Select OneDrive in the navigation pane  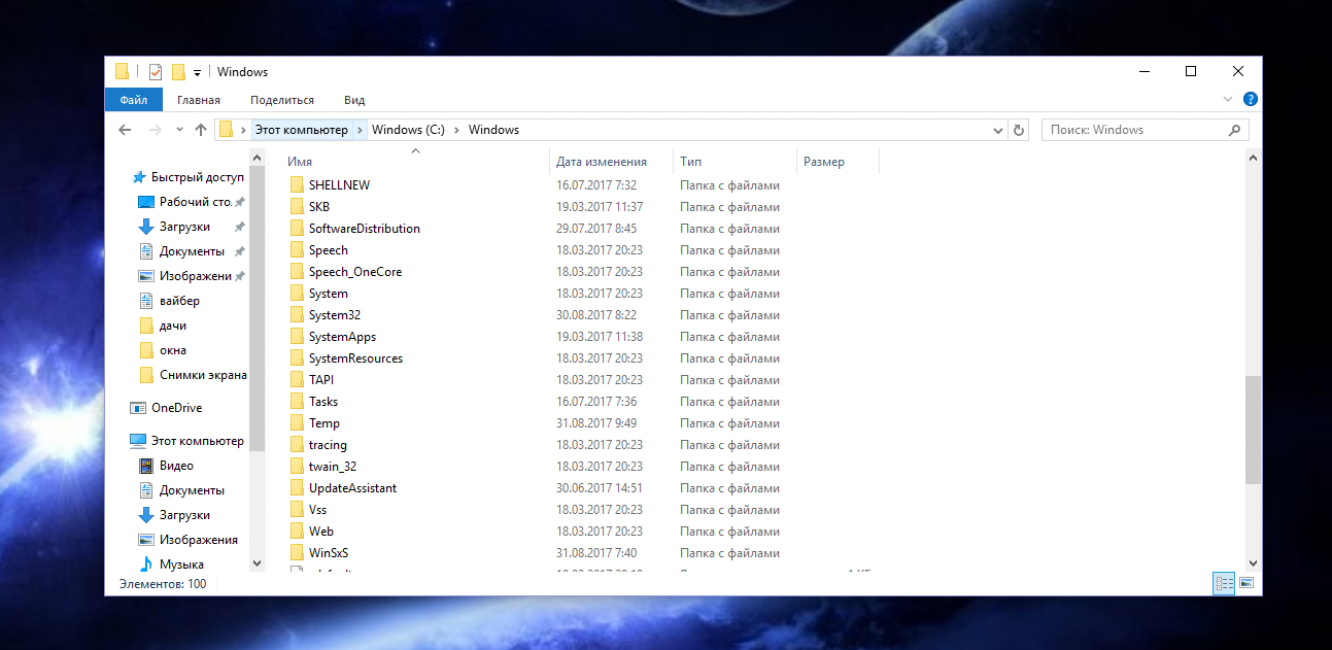click(x=176, y=408)
